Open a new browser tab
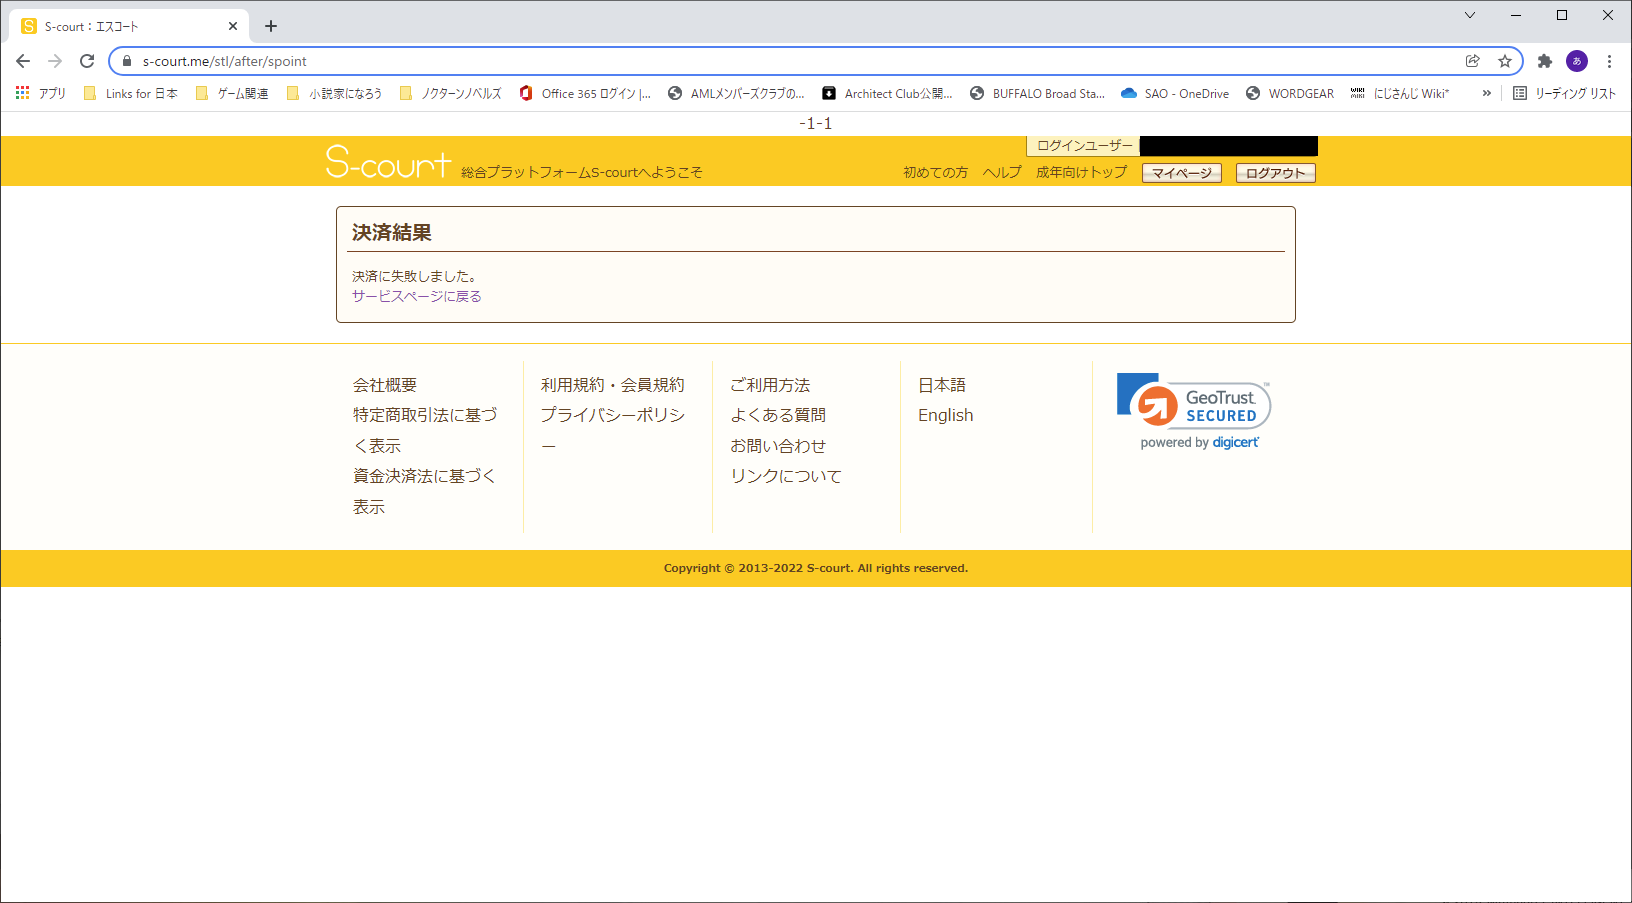Viewport: 1632px width, 903px height. pyautogui.click(x=271, y=26)
